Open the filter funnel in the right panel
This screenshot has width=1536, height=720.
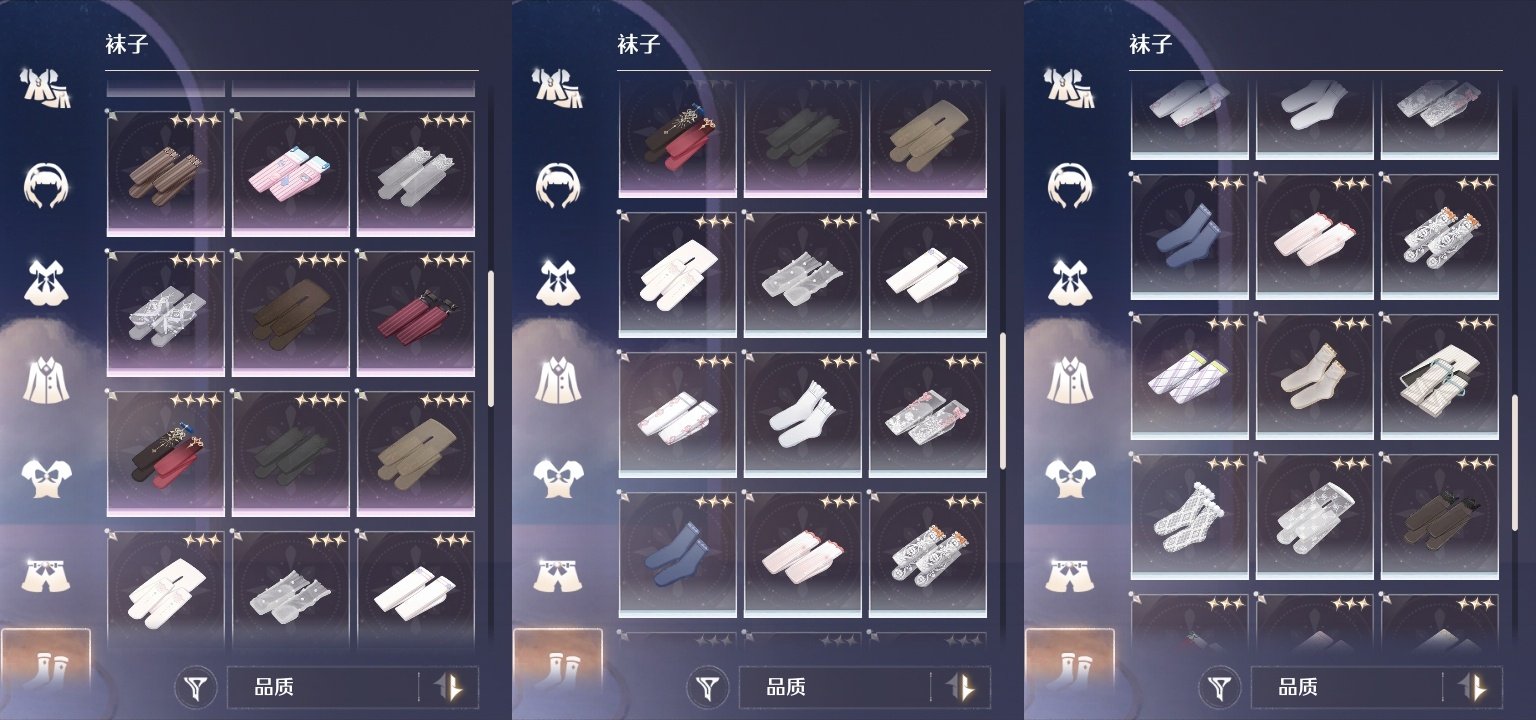1222,688
